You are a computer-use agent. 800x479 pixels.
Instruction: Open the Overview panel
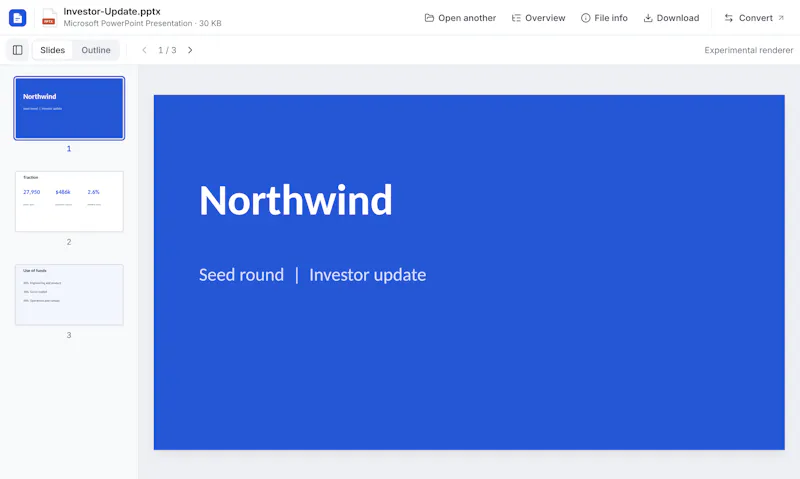click(538, 18)
